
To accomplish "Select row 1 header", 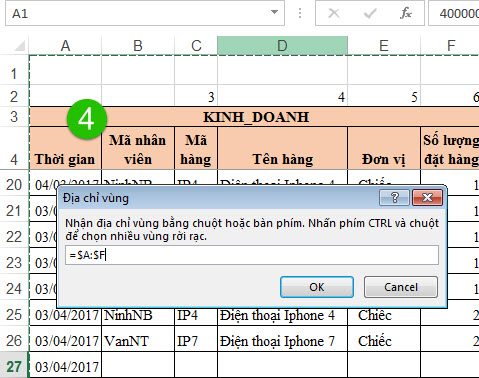I will coord(14,71).
